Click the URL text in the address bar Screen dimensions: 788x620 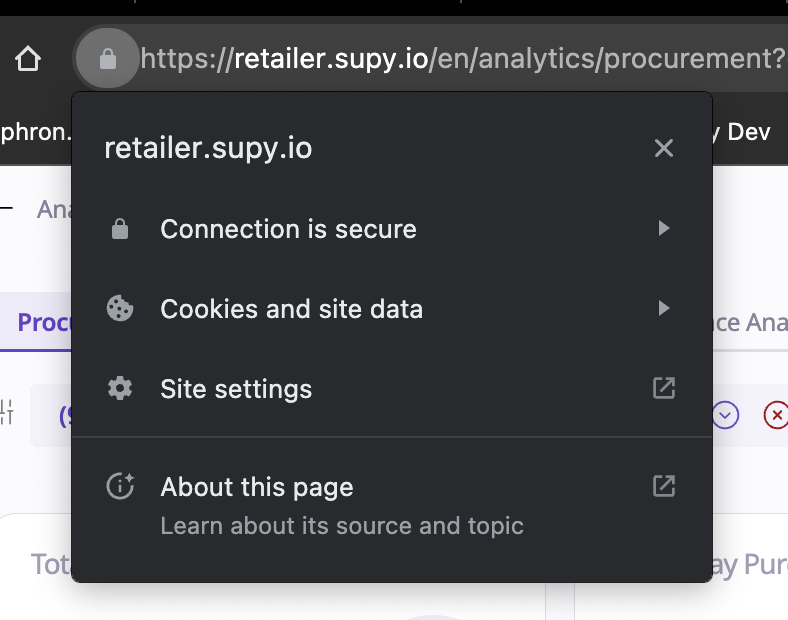pyautogui.click(x=462, y=60)
